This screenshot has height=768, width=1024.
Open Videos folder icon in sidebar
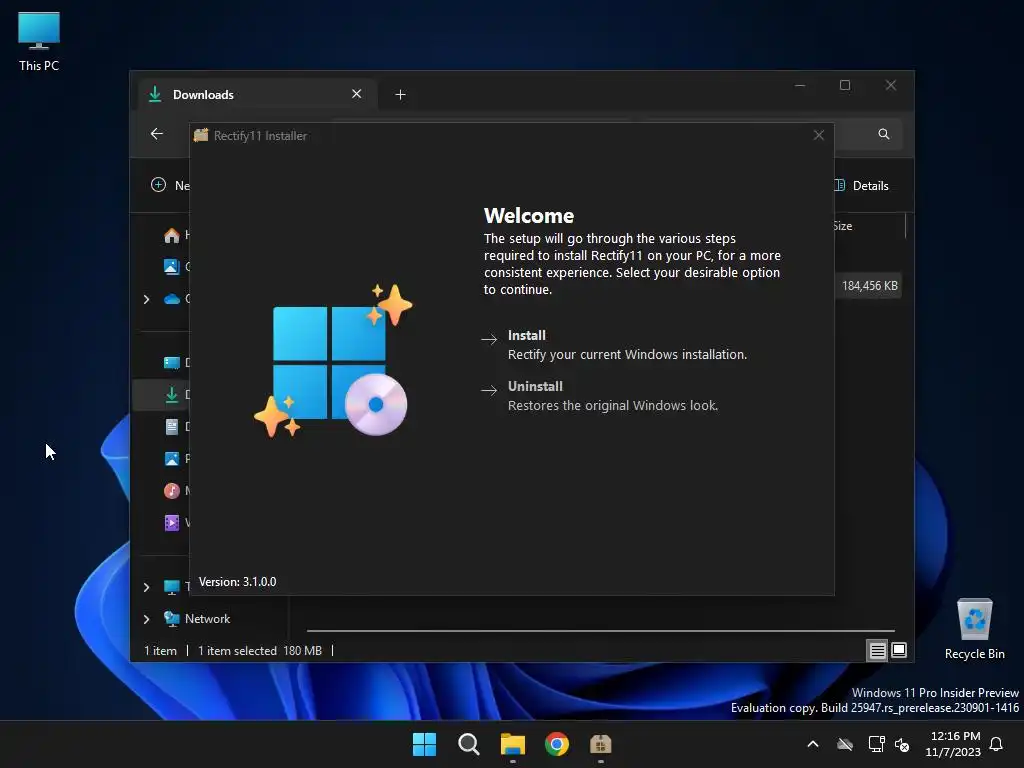(172, 522)
